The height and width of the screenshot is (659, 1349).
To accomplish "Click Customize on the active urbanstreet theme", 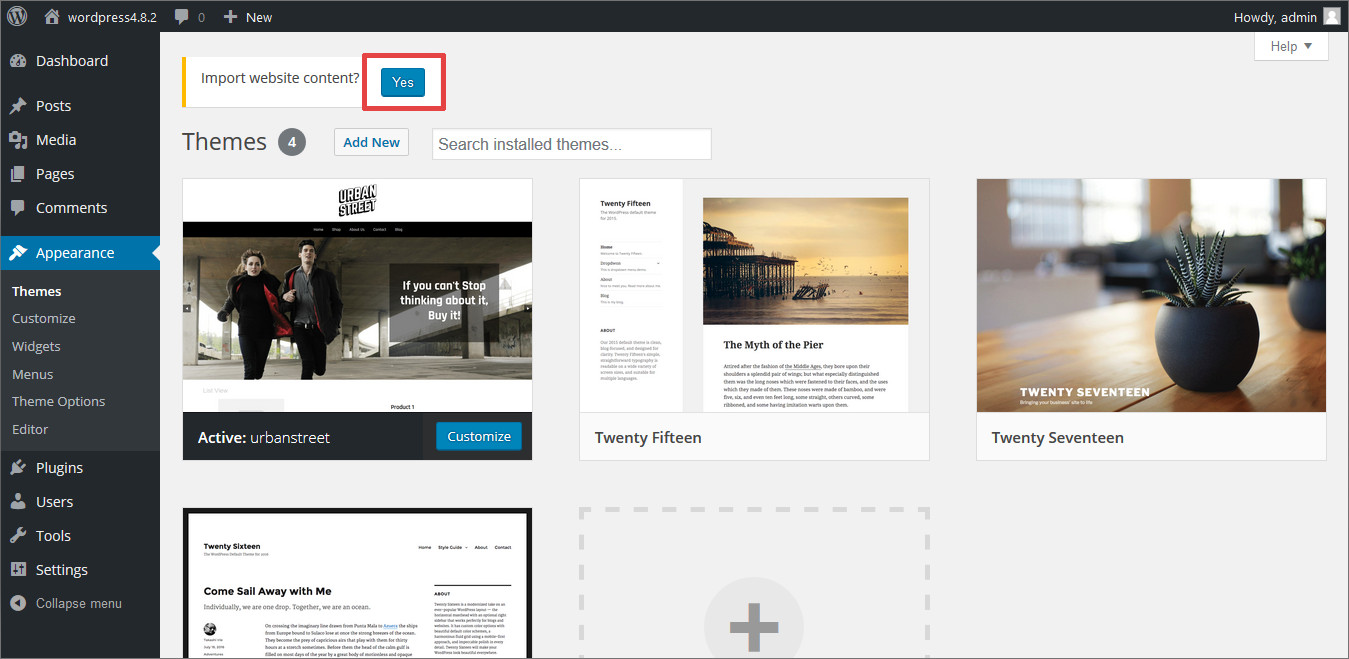I will [479, 436].
